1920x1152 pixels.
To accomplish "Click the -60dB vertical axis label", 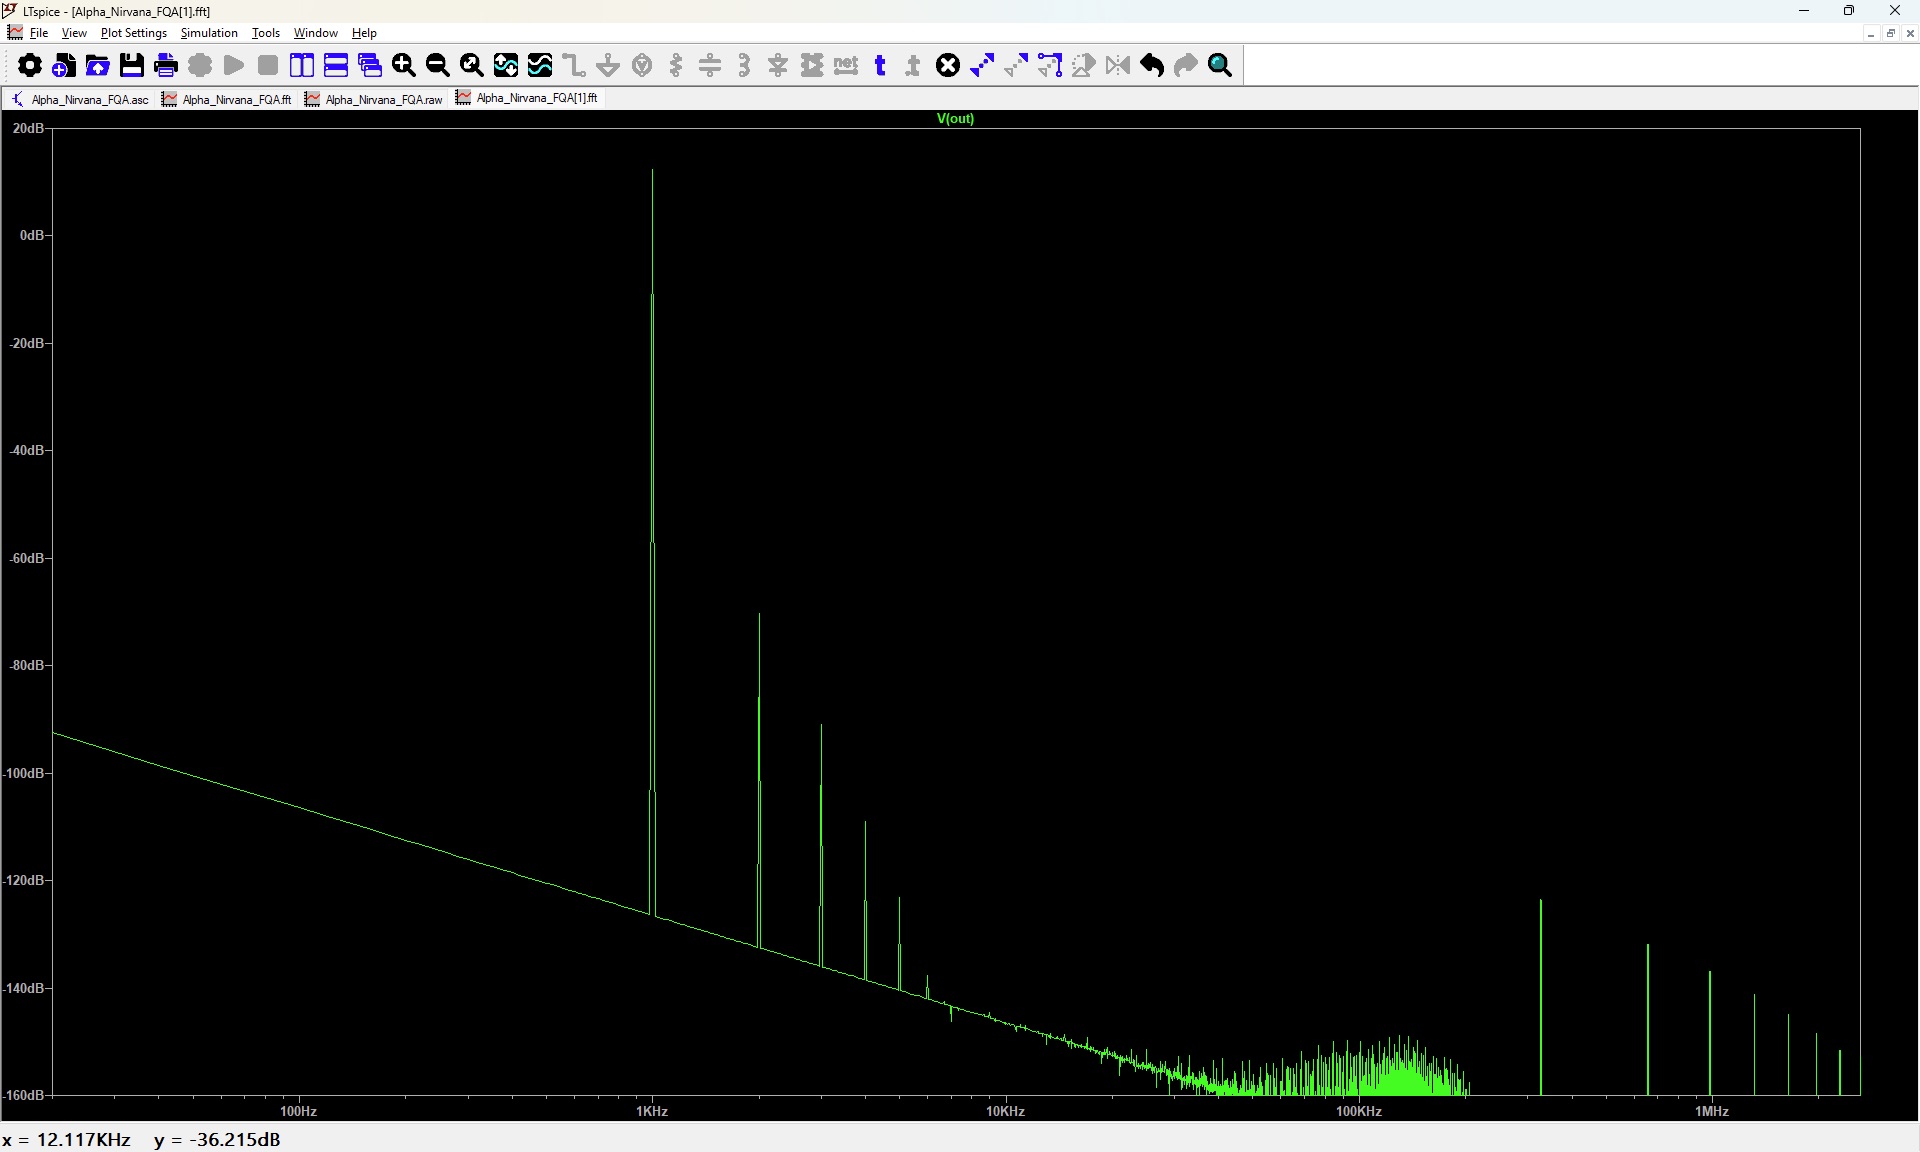I will pos(27,558).
